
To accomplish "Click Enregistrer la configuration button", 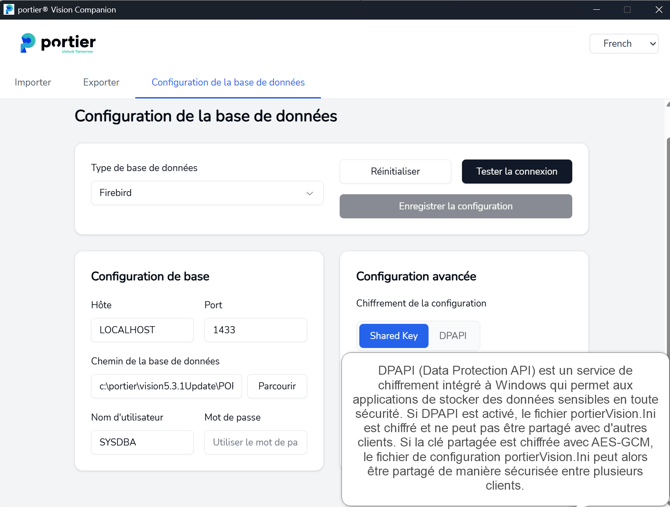I will click(x=455, y=206).
